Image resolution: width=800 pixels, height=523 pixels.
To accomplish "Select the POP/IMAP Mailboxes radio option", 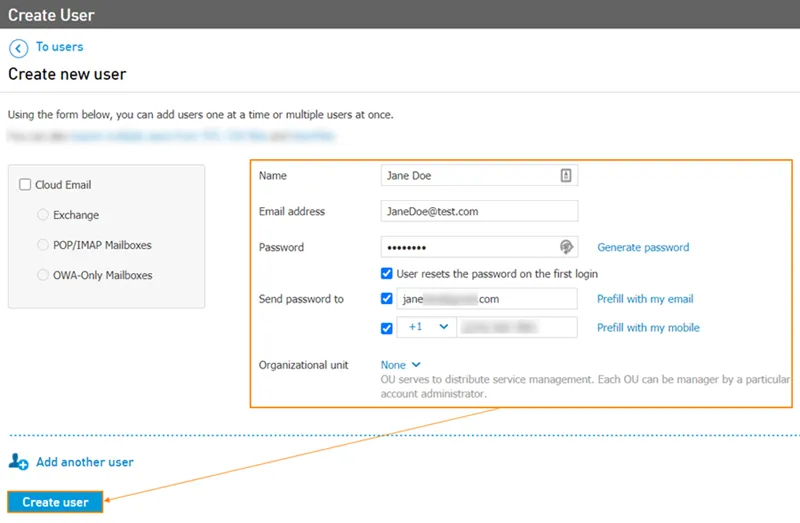I will point(43,244).
